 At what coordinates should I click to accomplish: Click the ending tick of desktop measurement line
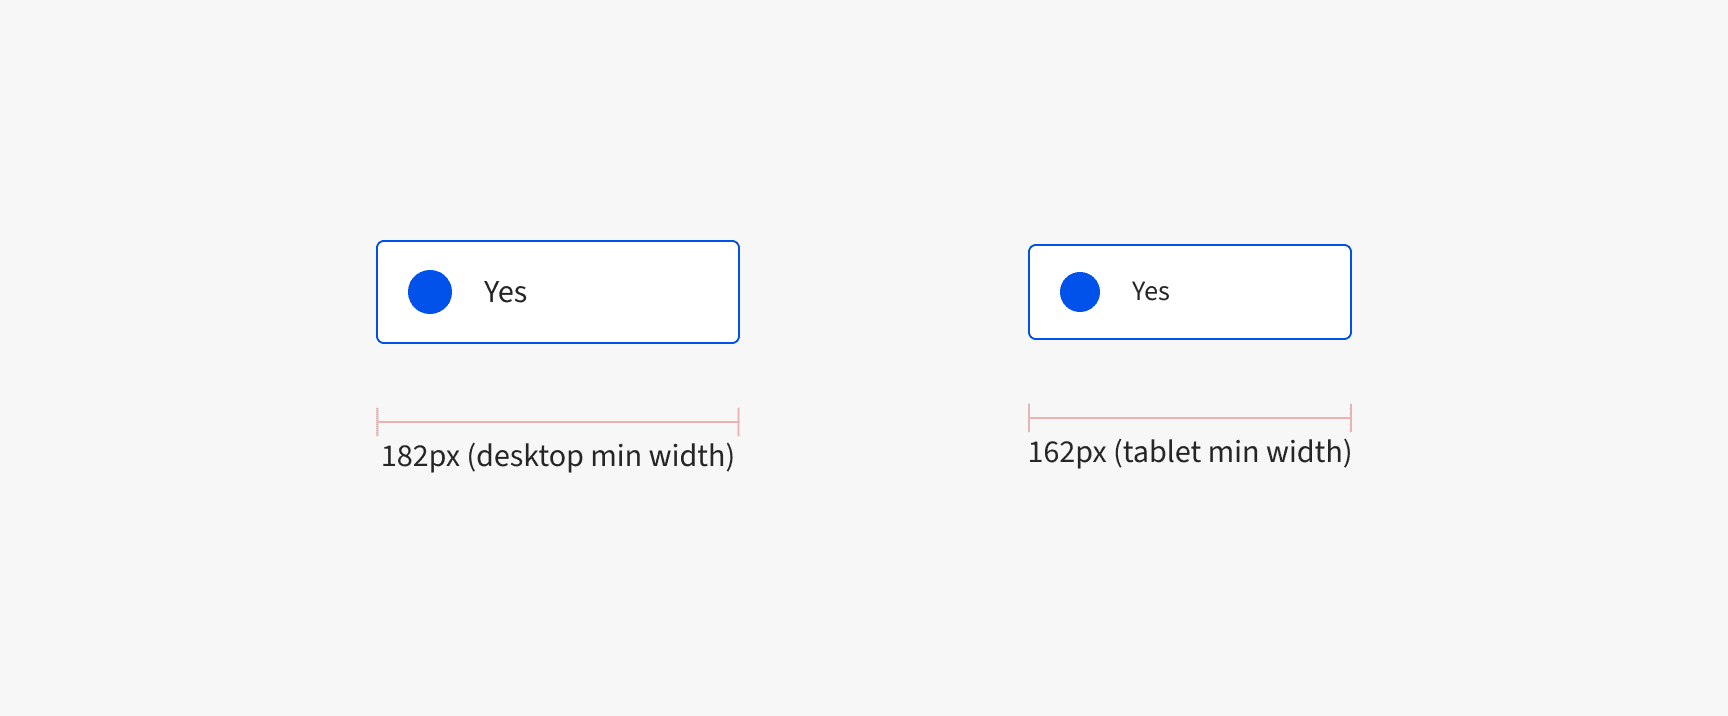738,422
